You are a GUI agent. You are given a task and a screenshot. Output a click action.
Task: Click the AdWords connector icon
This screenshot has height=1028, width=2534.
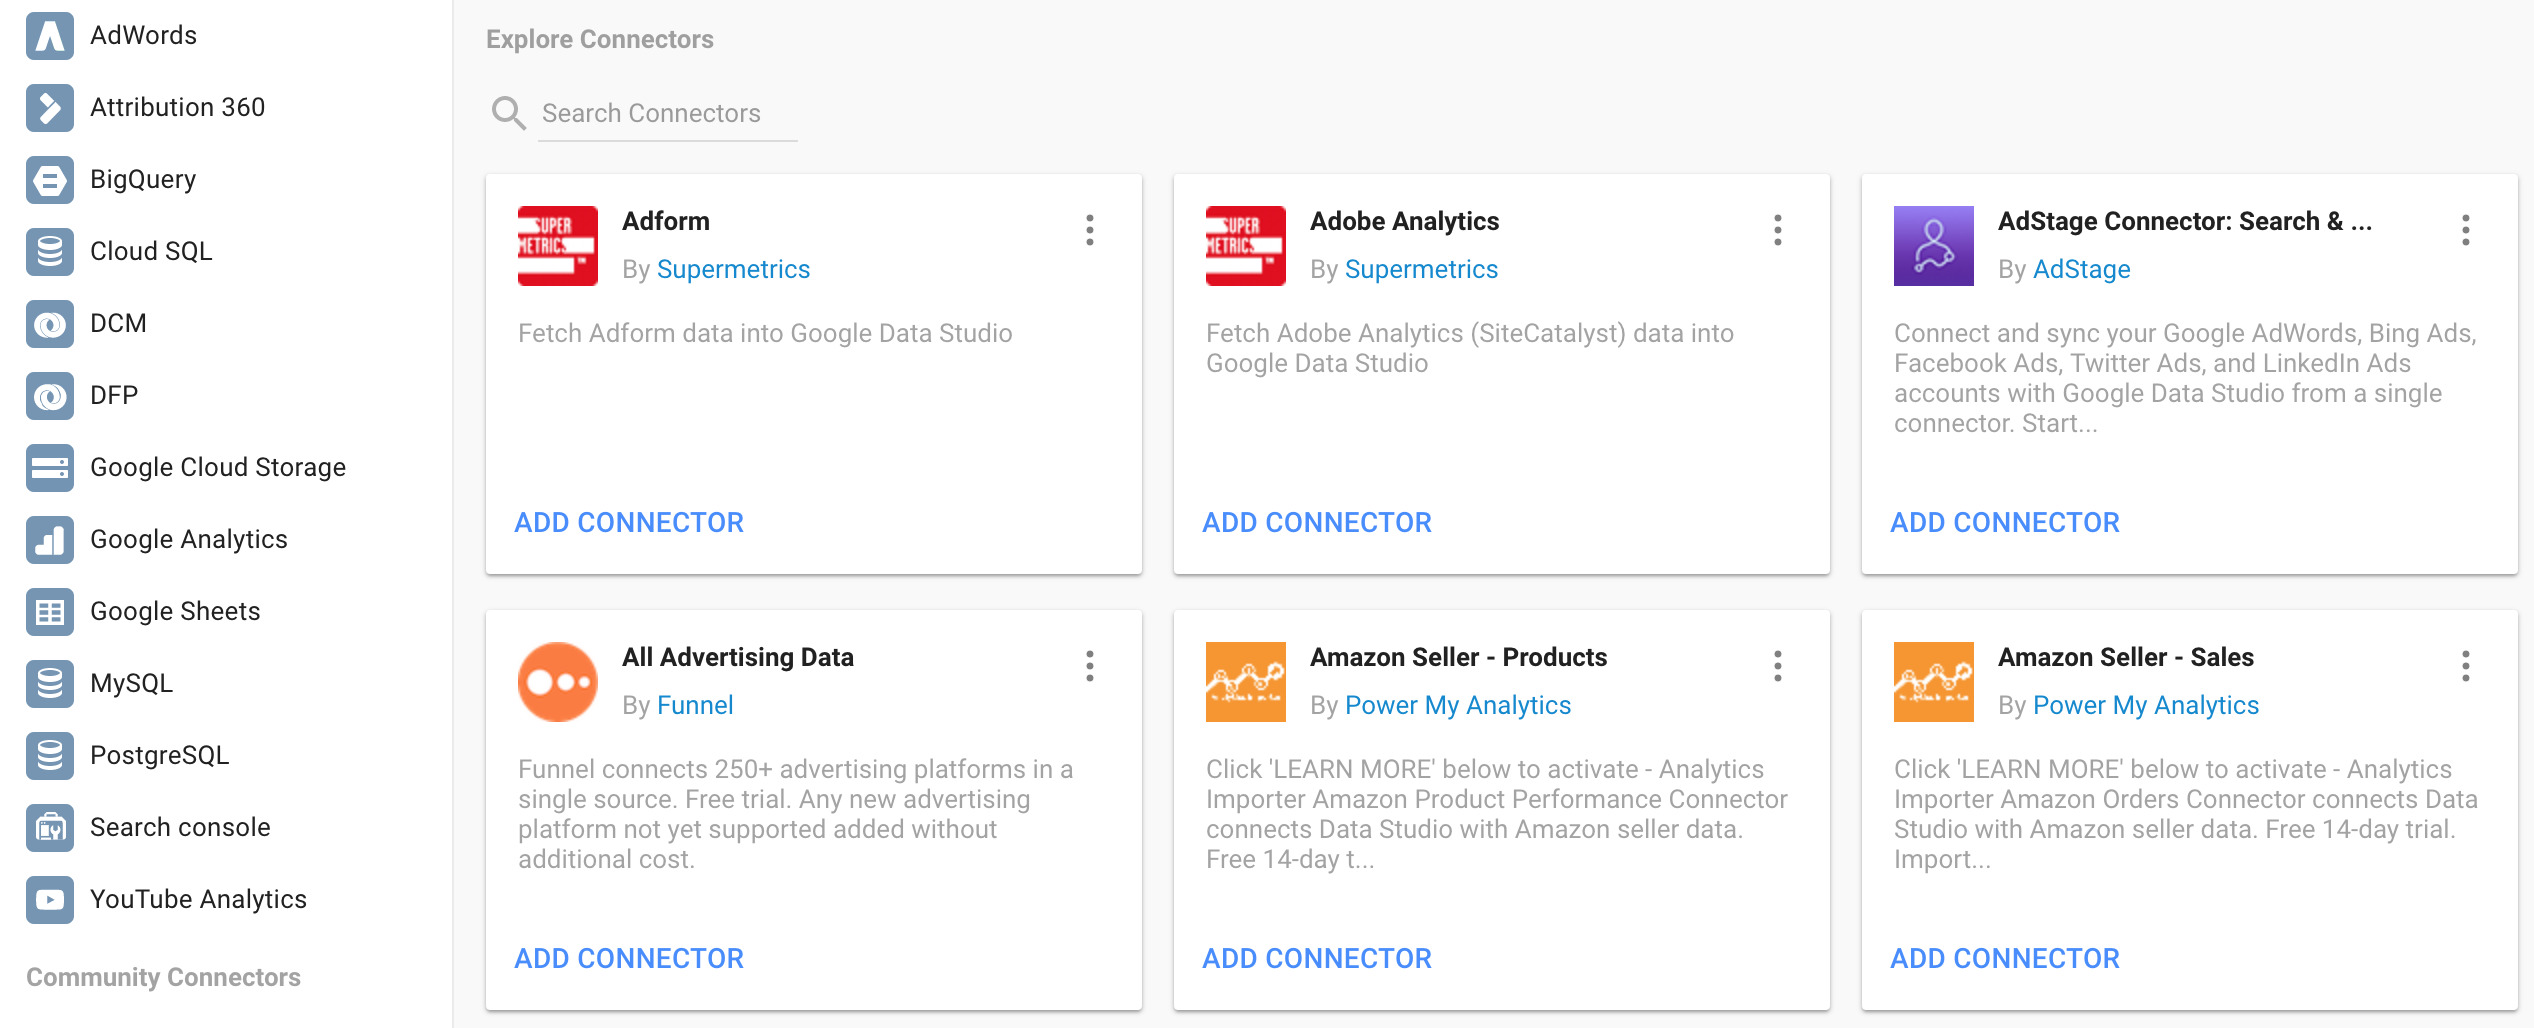point(50,36)
